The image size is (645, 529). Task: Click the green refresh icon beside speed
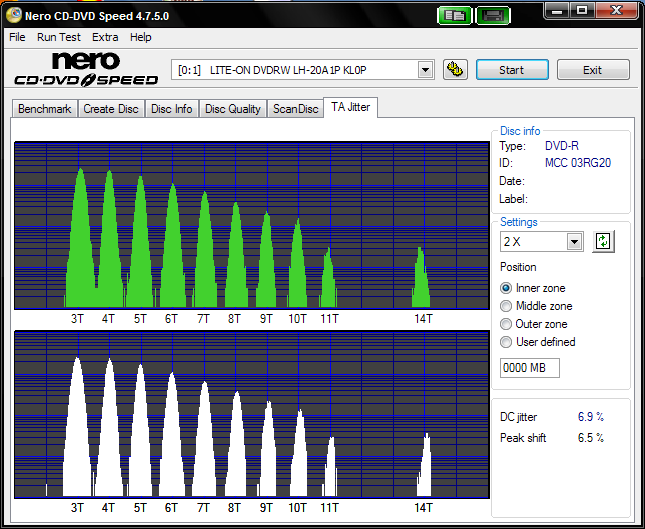603,241
